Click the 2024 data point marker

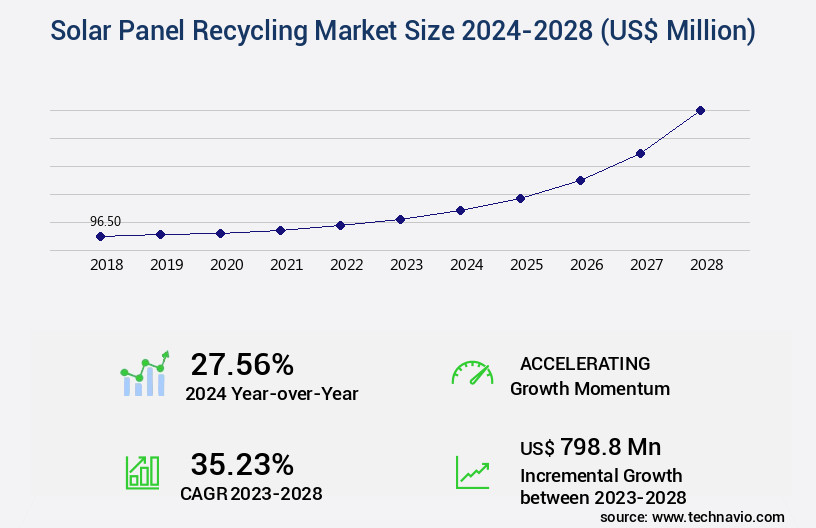click(460, 210)
